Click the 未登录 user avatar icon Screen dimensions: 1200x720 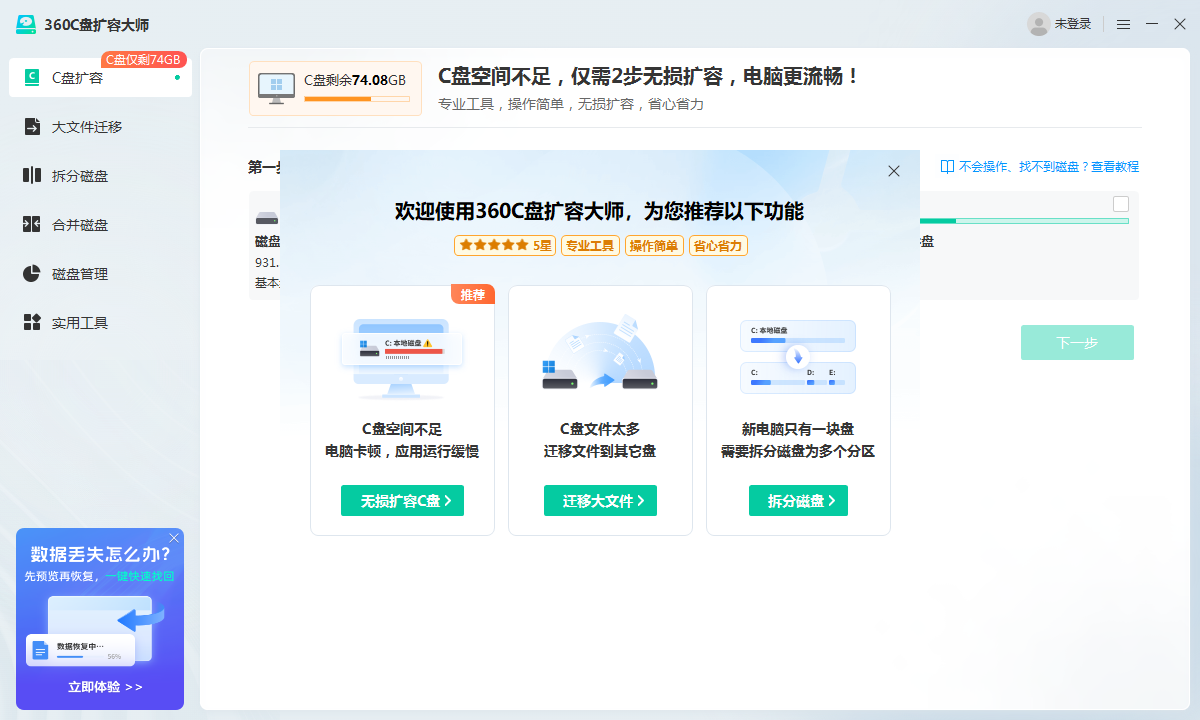pyautogui.click(x=1039, y=24)
